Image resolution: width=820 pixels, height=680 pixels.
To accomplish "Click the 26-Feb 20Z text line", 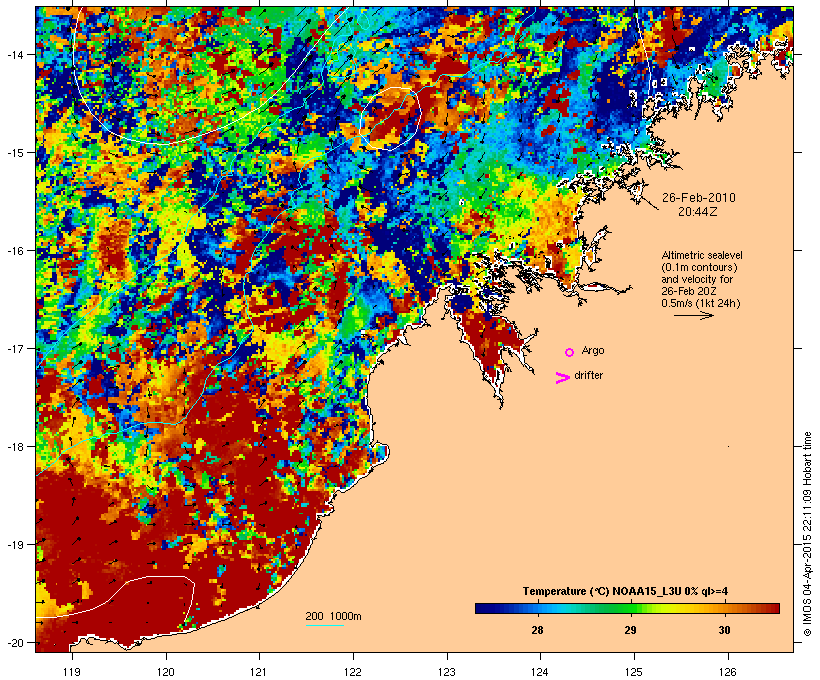I will pyautogui.click(x=689, y=291).
